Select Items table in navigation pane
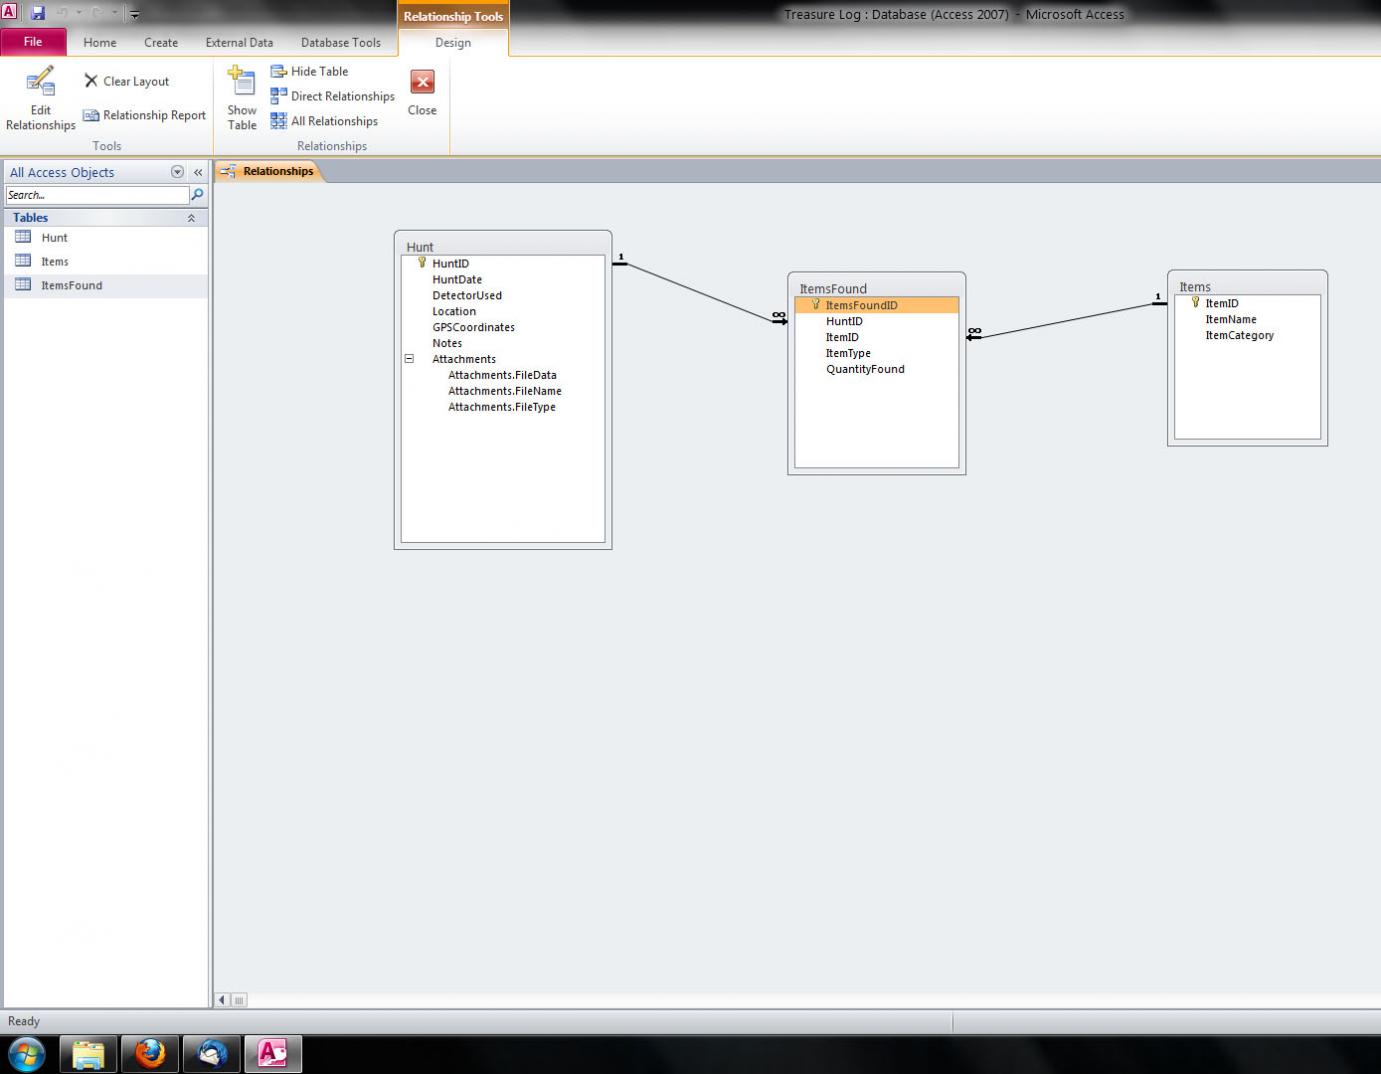 click(105, 261)
